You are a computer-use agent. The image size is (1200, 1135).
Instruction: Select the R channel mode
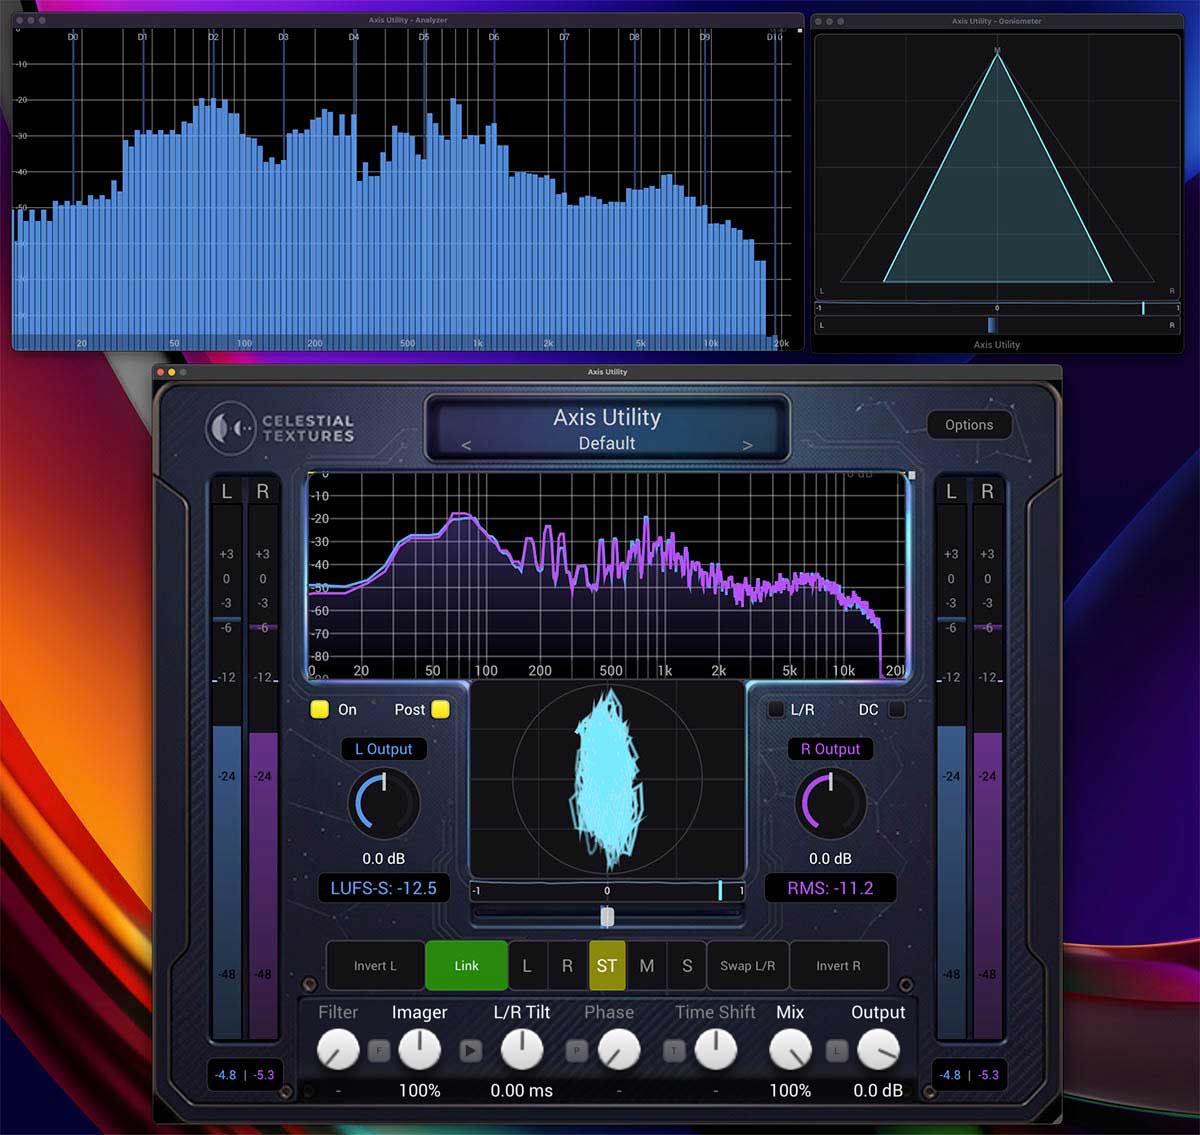click(x=567, y=966)
